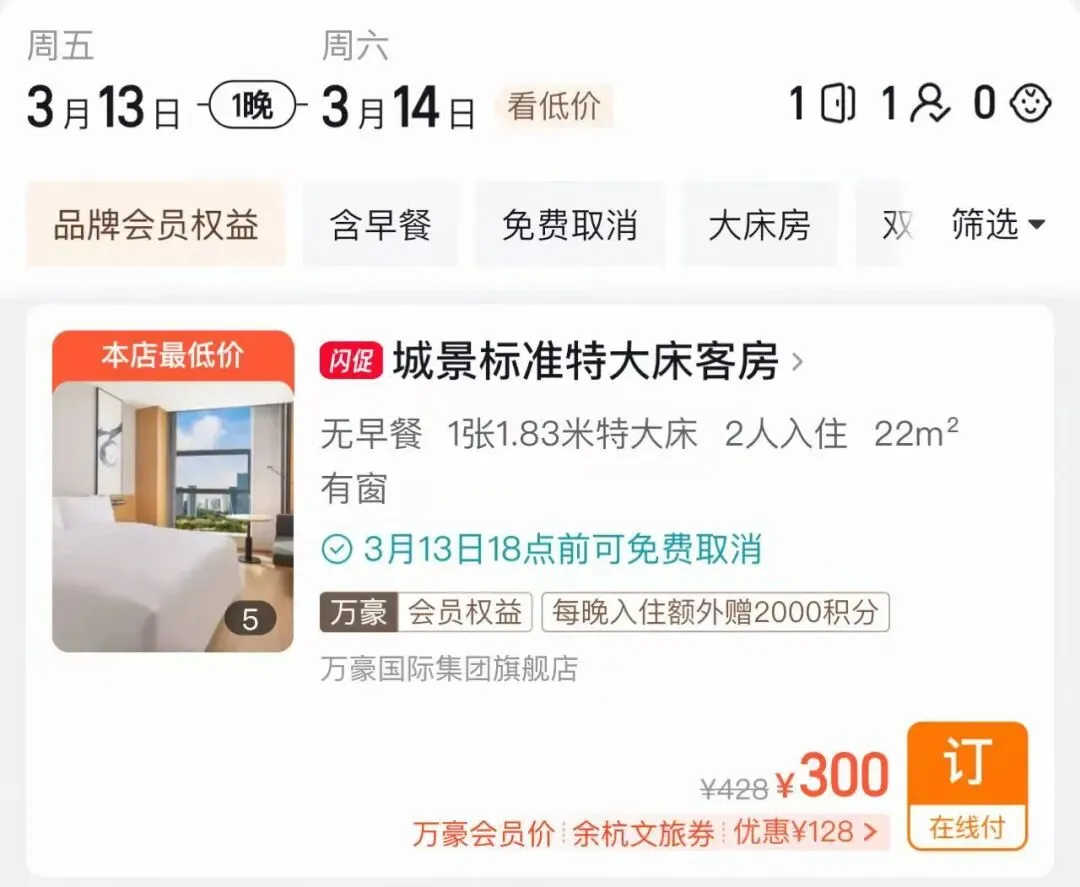This screenshot has width=1080, height=887.
Task: Tap the photo count badge showing 5
Action: [x=250, y=619]
